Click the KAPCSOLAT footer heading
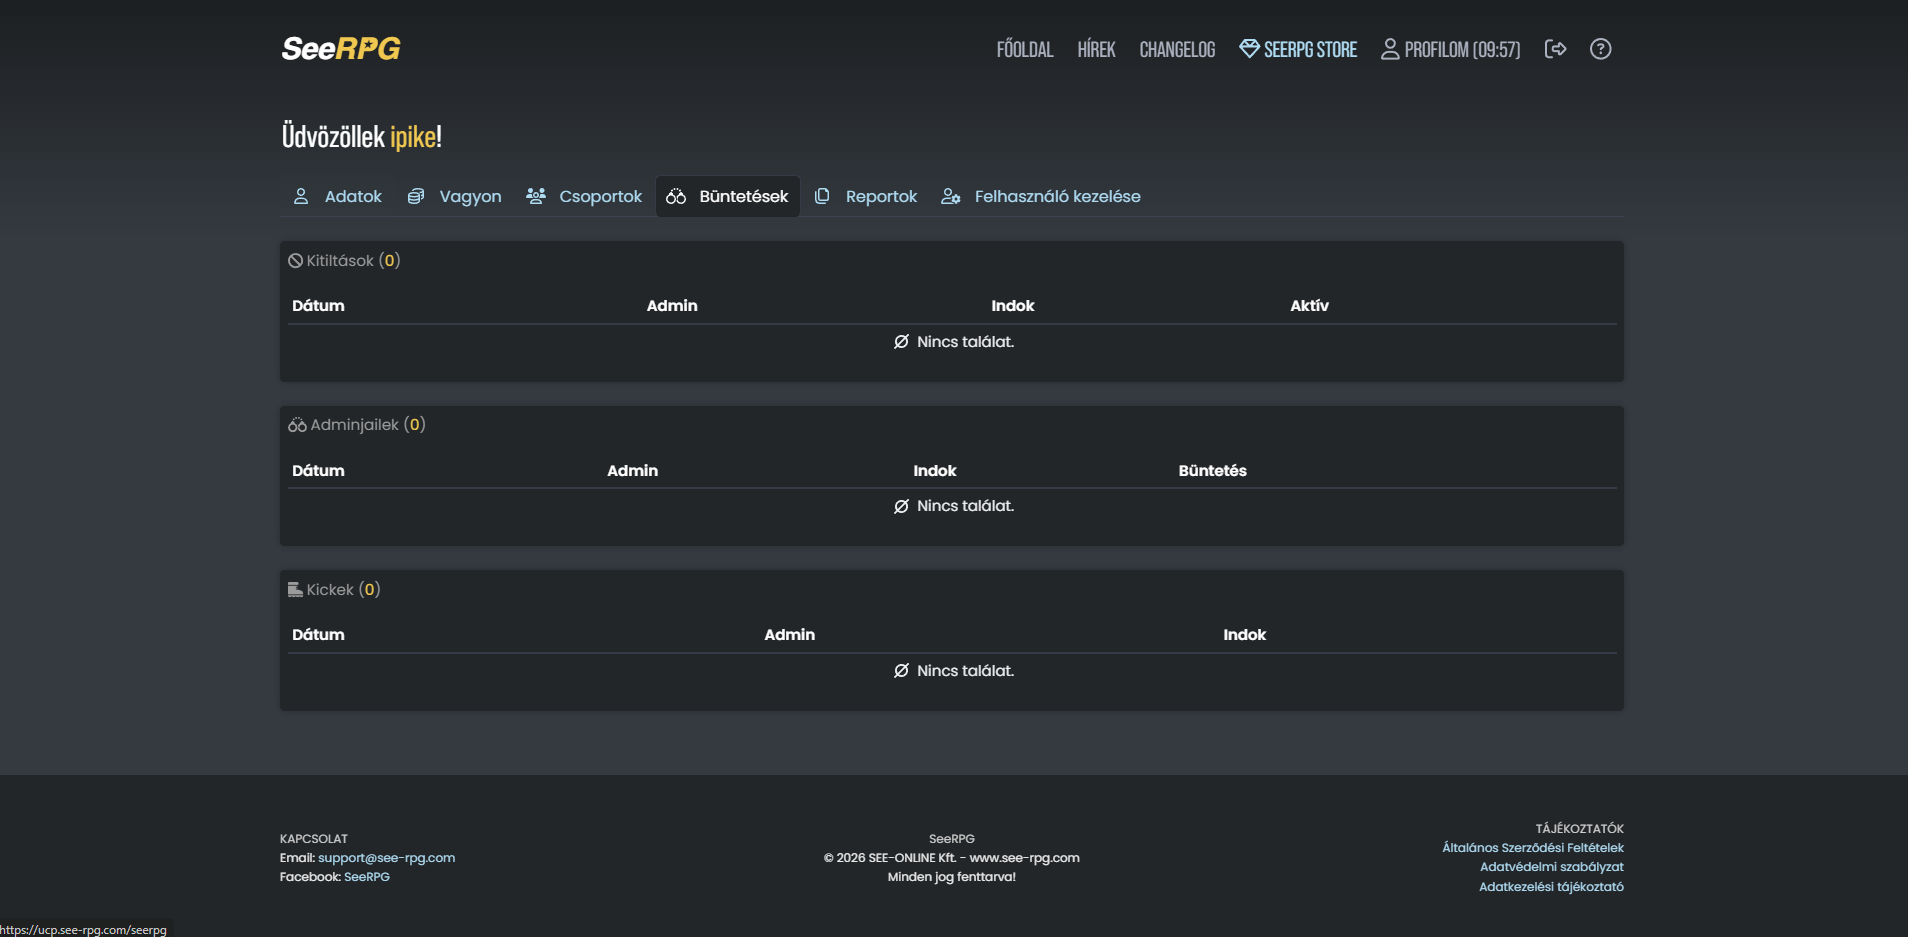Screen dimensions: 1908x937 (314, 839)
